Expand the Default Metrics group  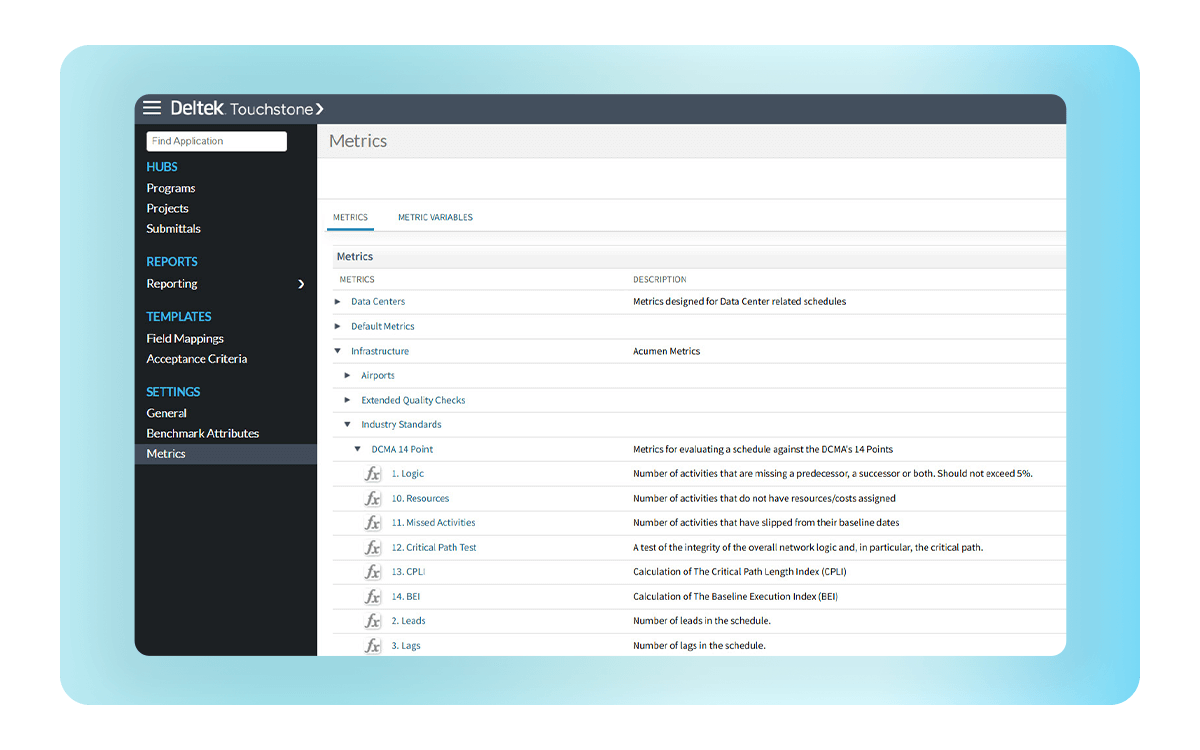[x=338, y=326]
